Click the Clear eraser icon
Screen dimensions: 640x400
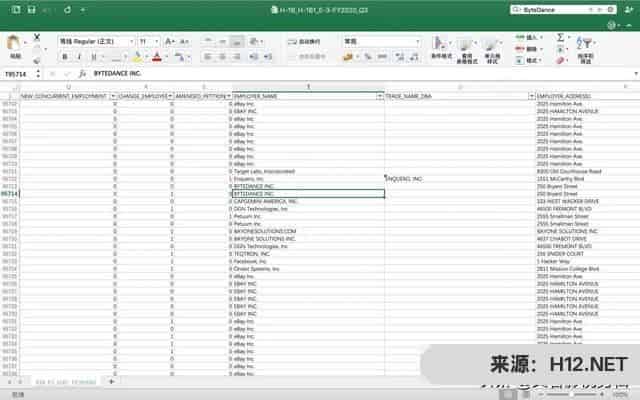[561, 60]
